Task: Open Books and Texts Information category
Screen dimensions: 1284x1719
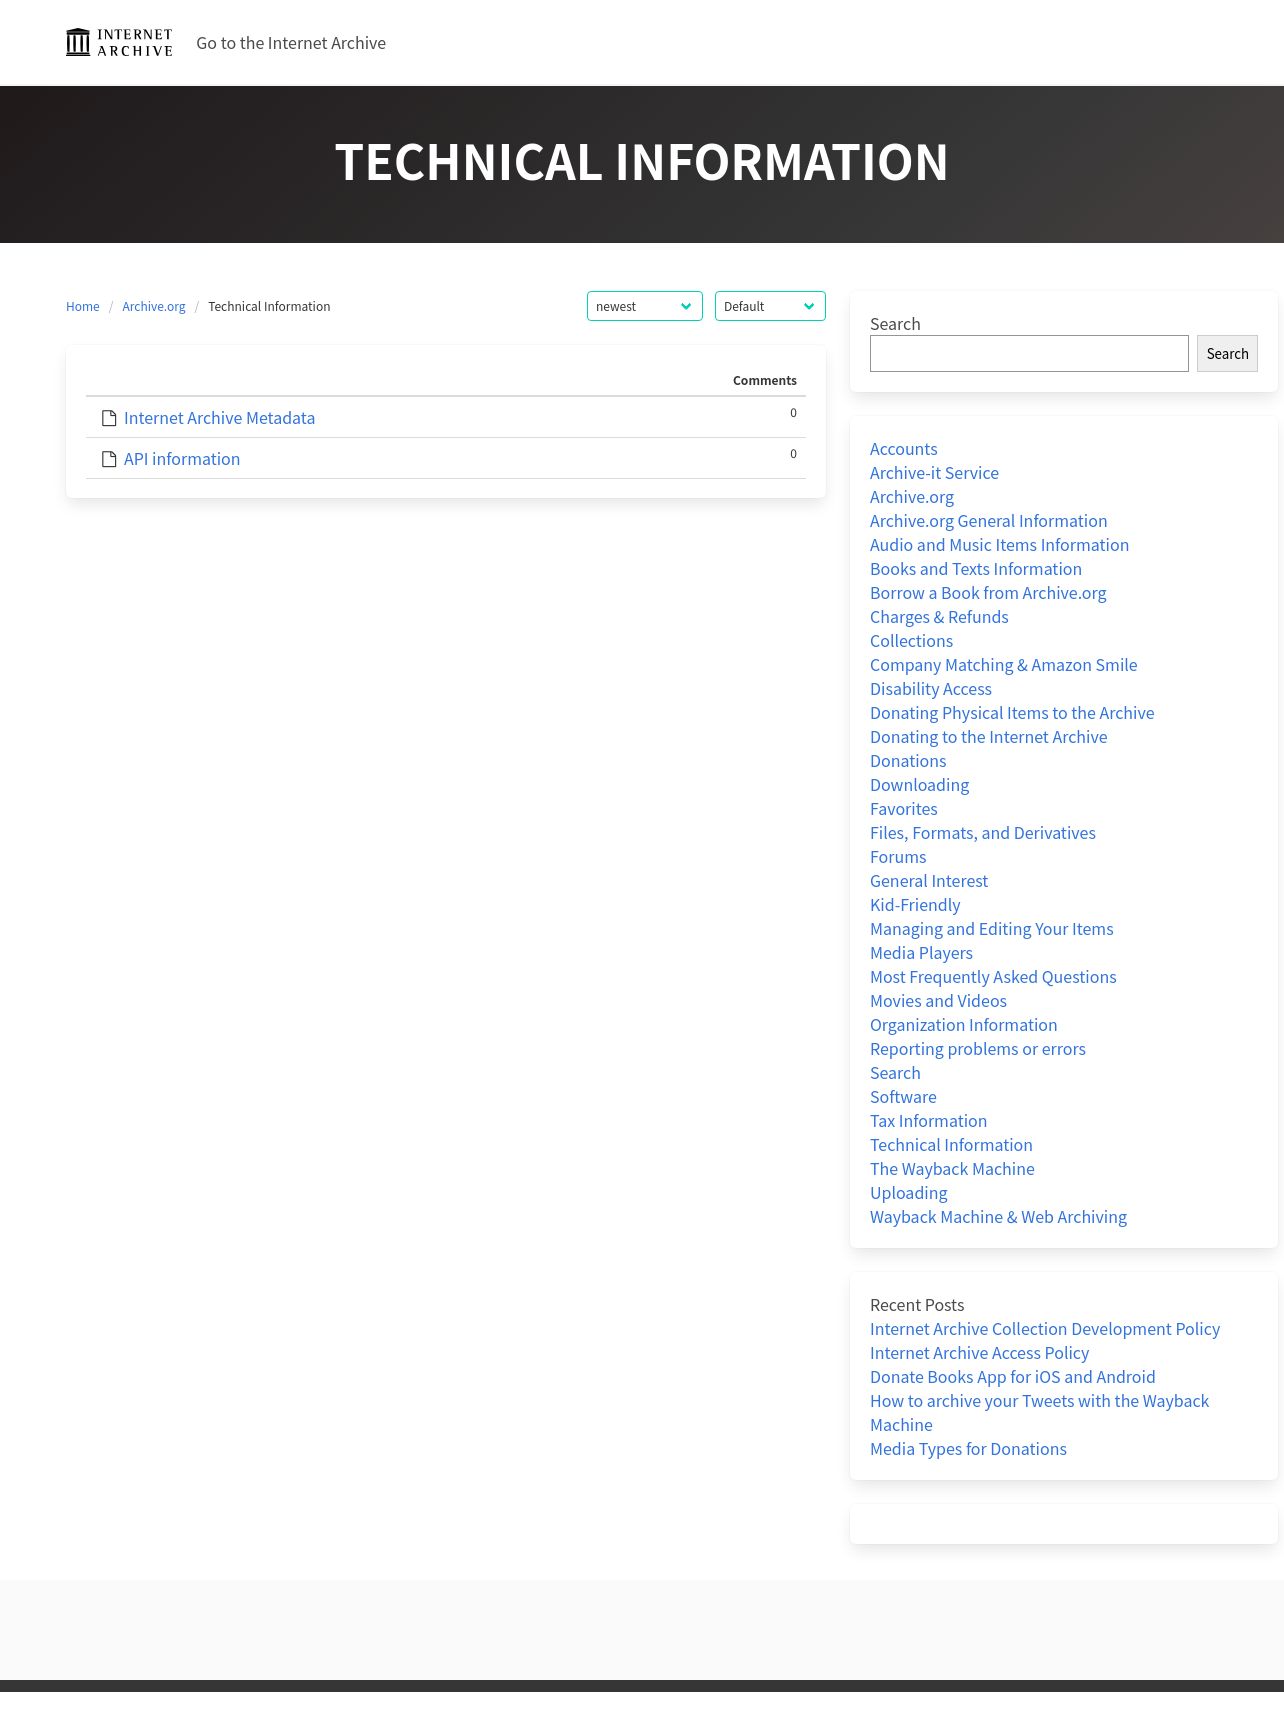Action: 976,569
